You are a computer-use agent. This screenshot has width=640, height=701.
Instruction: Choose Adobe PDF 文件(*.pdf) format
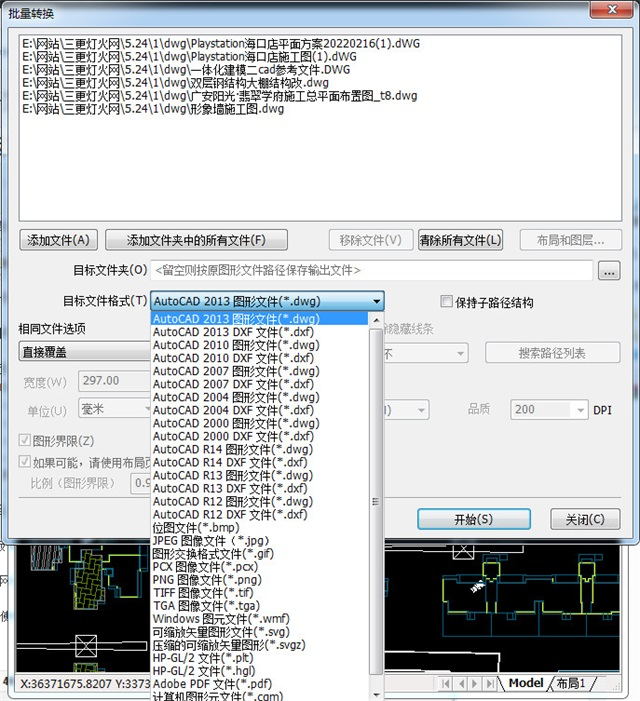tap(260, 683)
